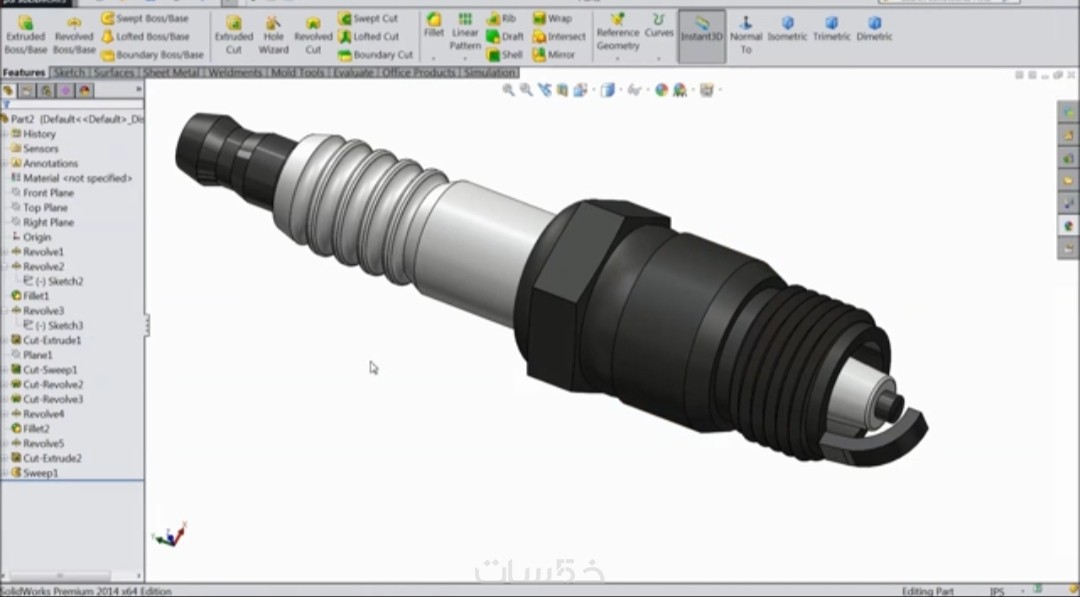Open the Fillet dropdown arrow
The width and height of the screenshot is (1080, 597).
pos(433,59)
